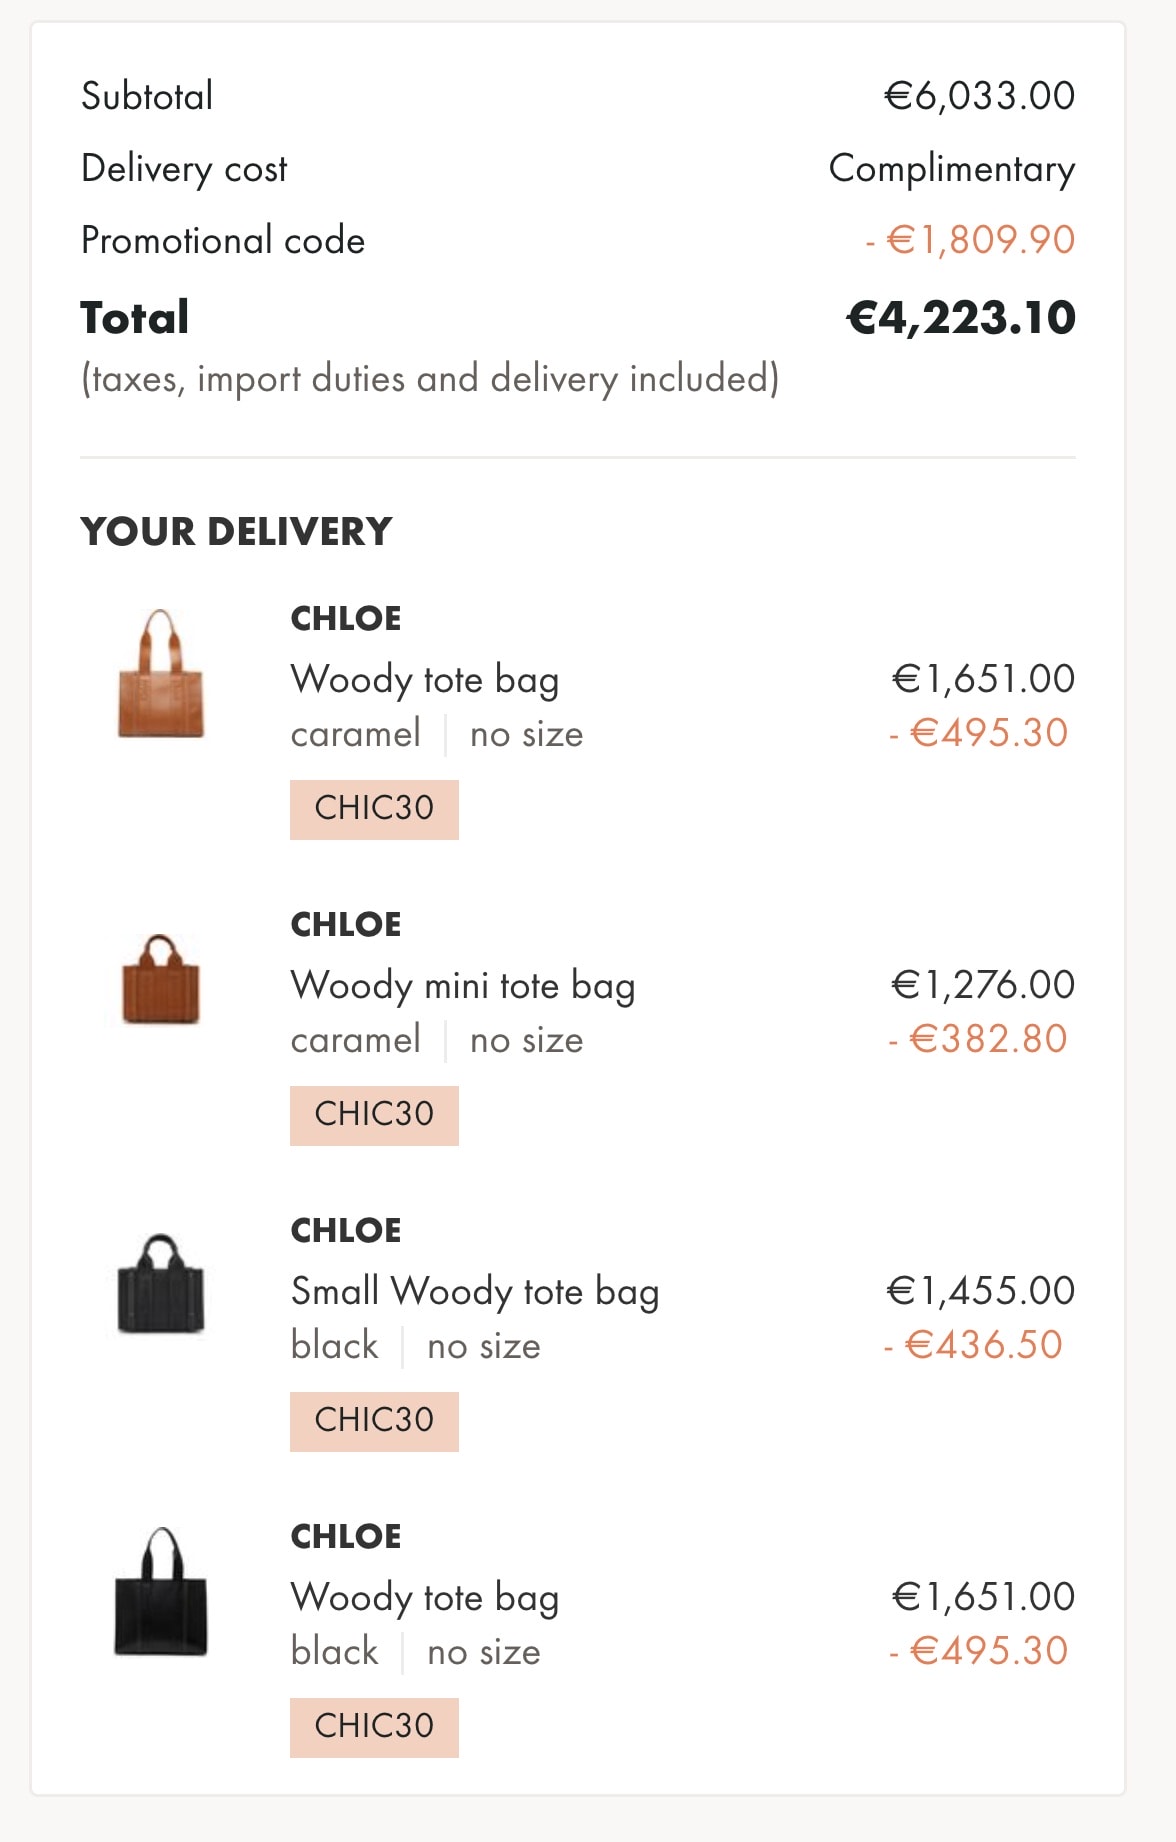
Task: Click the total amount €4,223.10
Action: (x=961, y=318)
